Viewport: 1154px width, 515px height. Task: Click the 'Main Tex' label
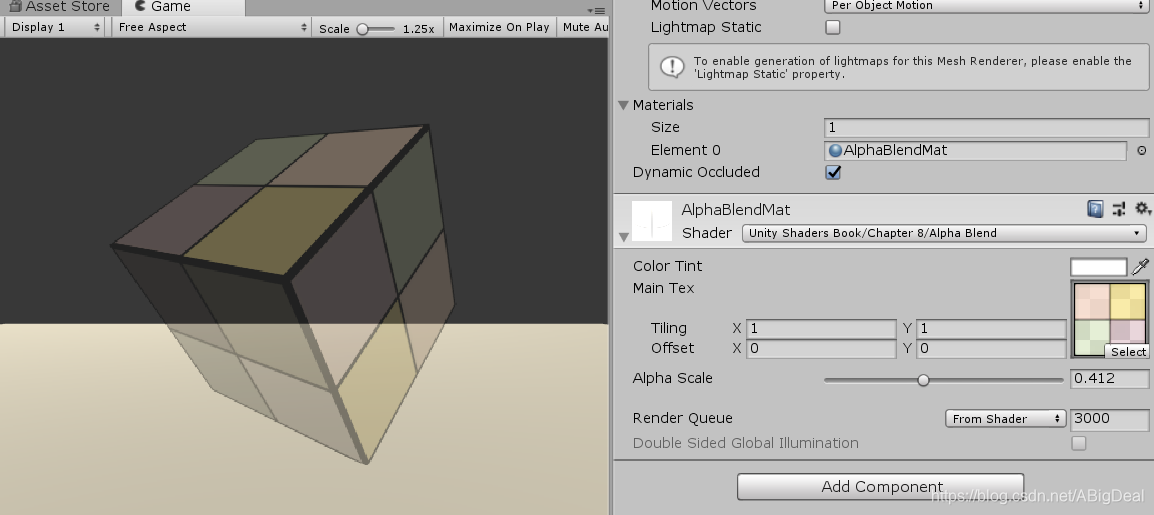pyautogui.click(x=663, y=288)
